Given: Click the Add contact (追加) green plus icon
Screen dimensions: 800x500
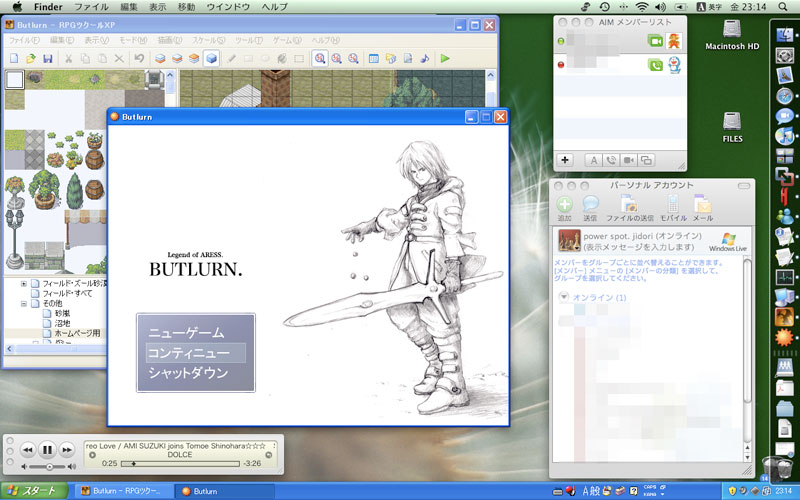Looking at the screenshot, I should (564, 205).
